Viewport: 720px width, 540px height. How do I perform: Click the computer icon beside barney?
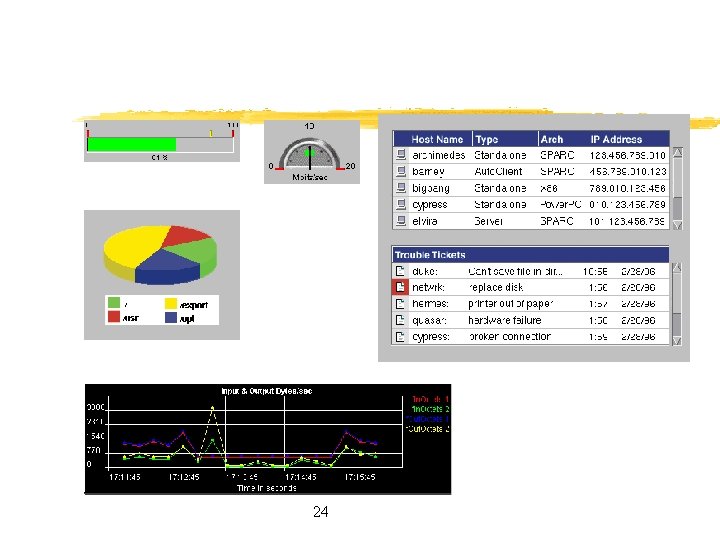[x=401, y=171]
